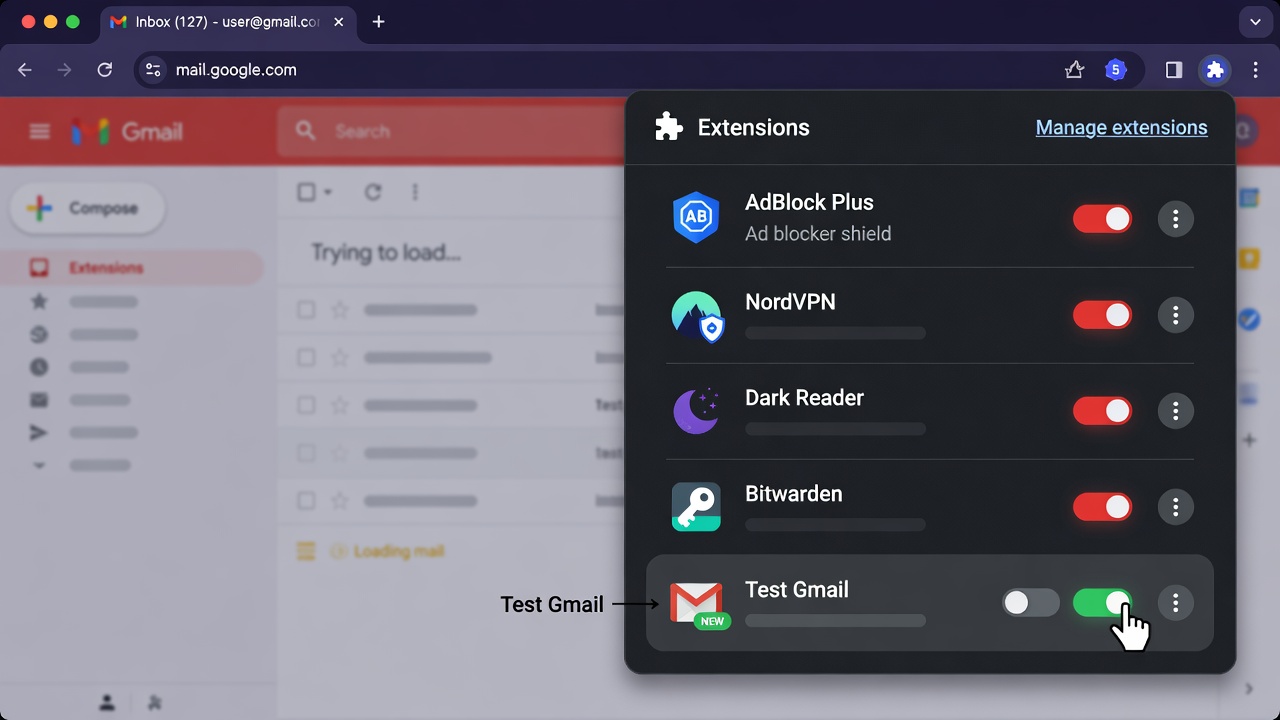The image size is (1280, 720).
Task: Toggle AdBlock Plus extension switch
Action: [x=1102, y=219]
